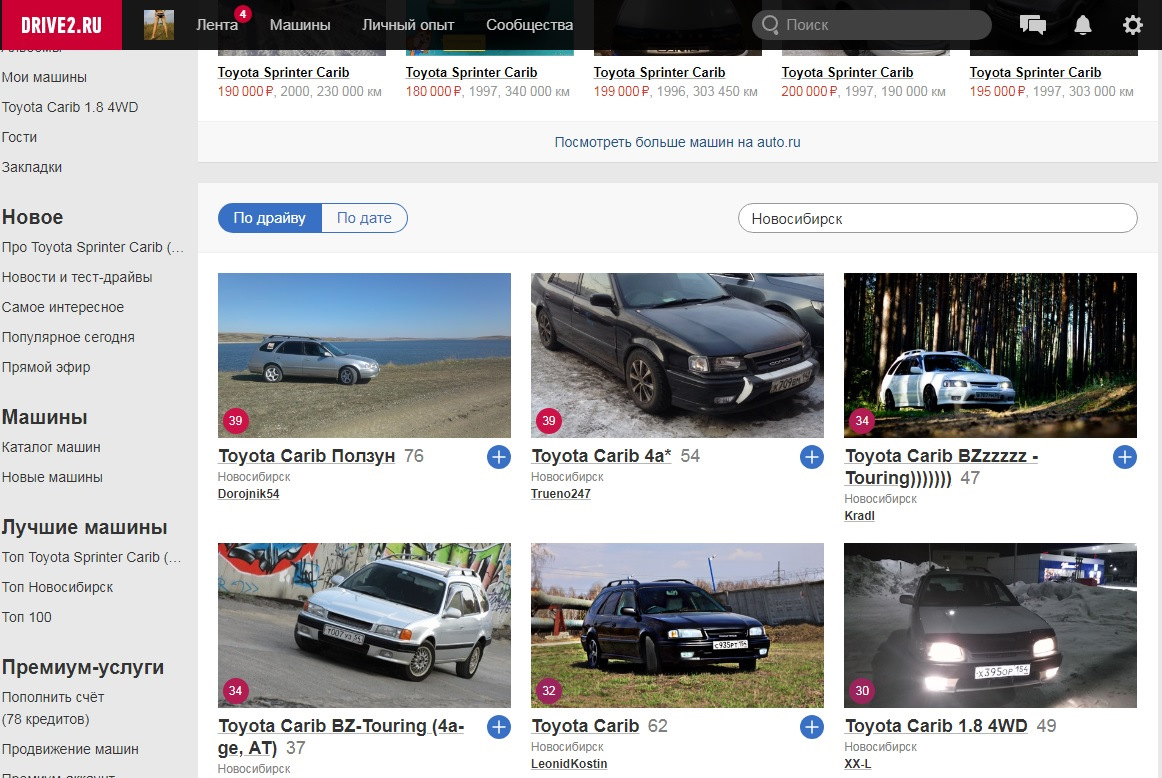Screen dimensions: 1162x778
Task: Open user LeonidKostin profile
Action: click(x=569, y=764)
